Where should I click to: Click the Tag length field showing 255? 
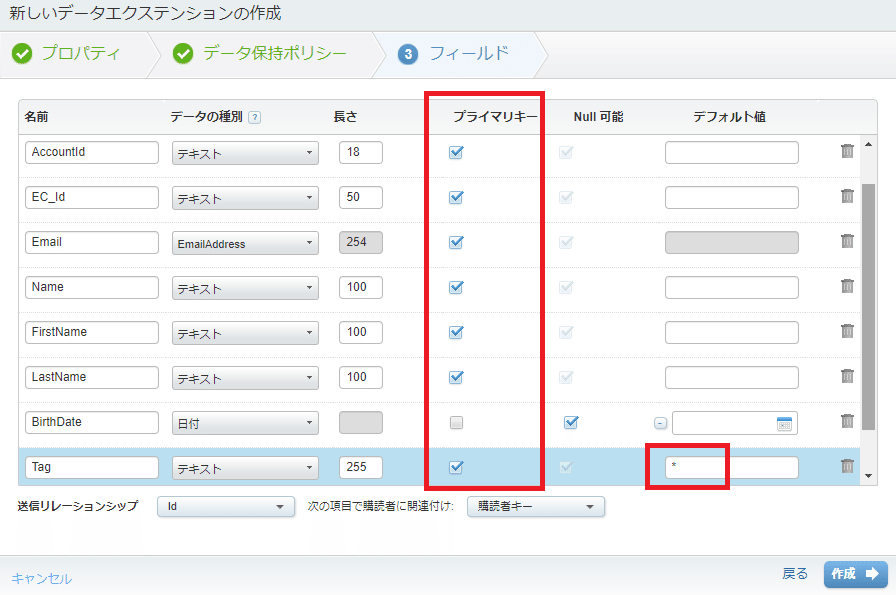[x=361, y=468]
